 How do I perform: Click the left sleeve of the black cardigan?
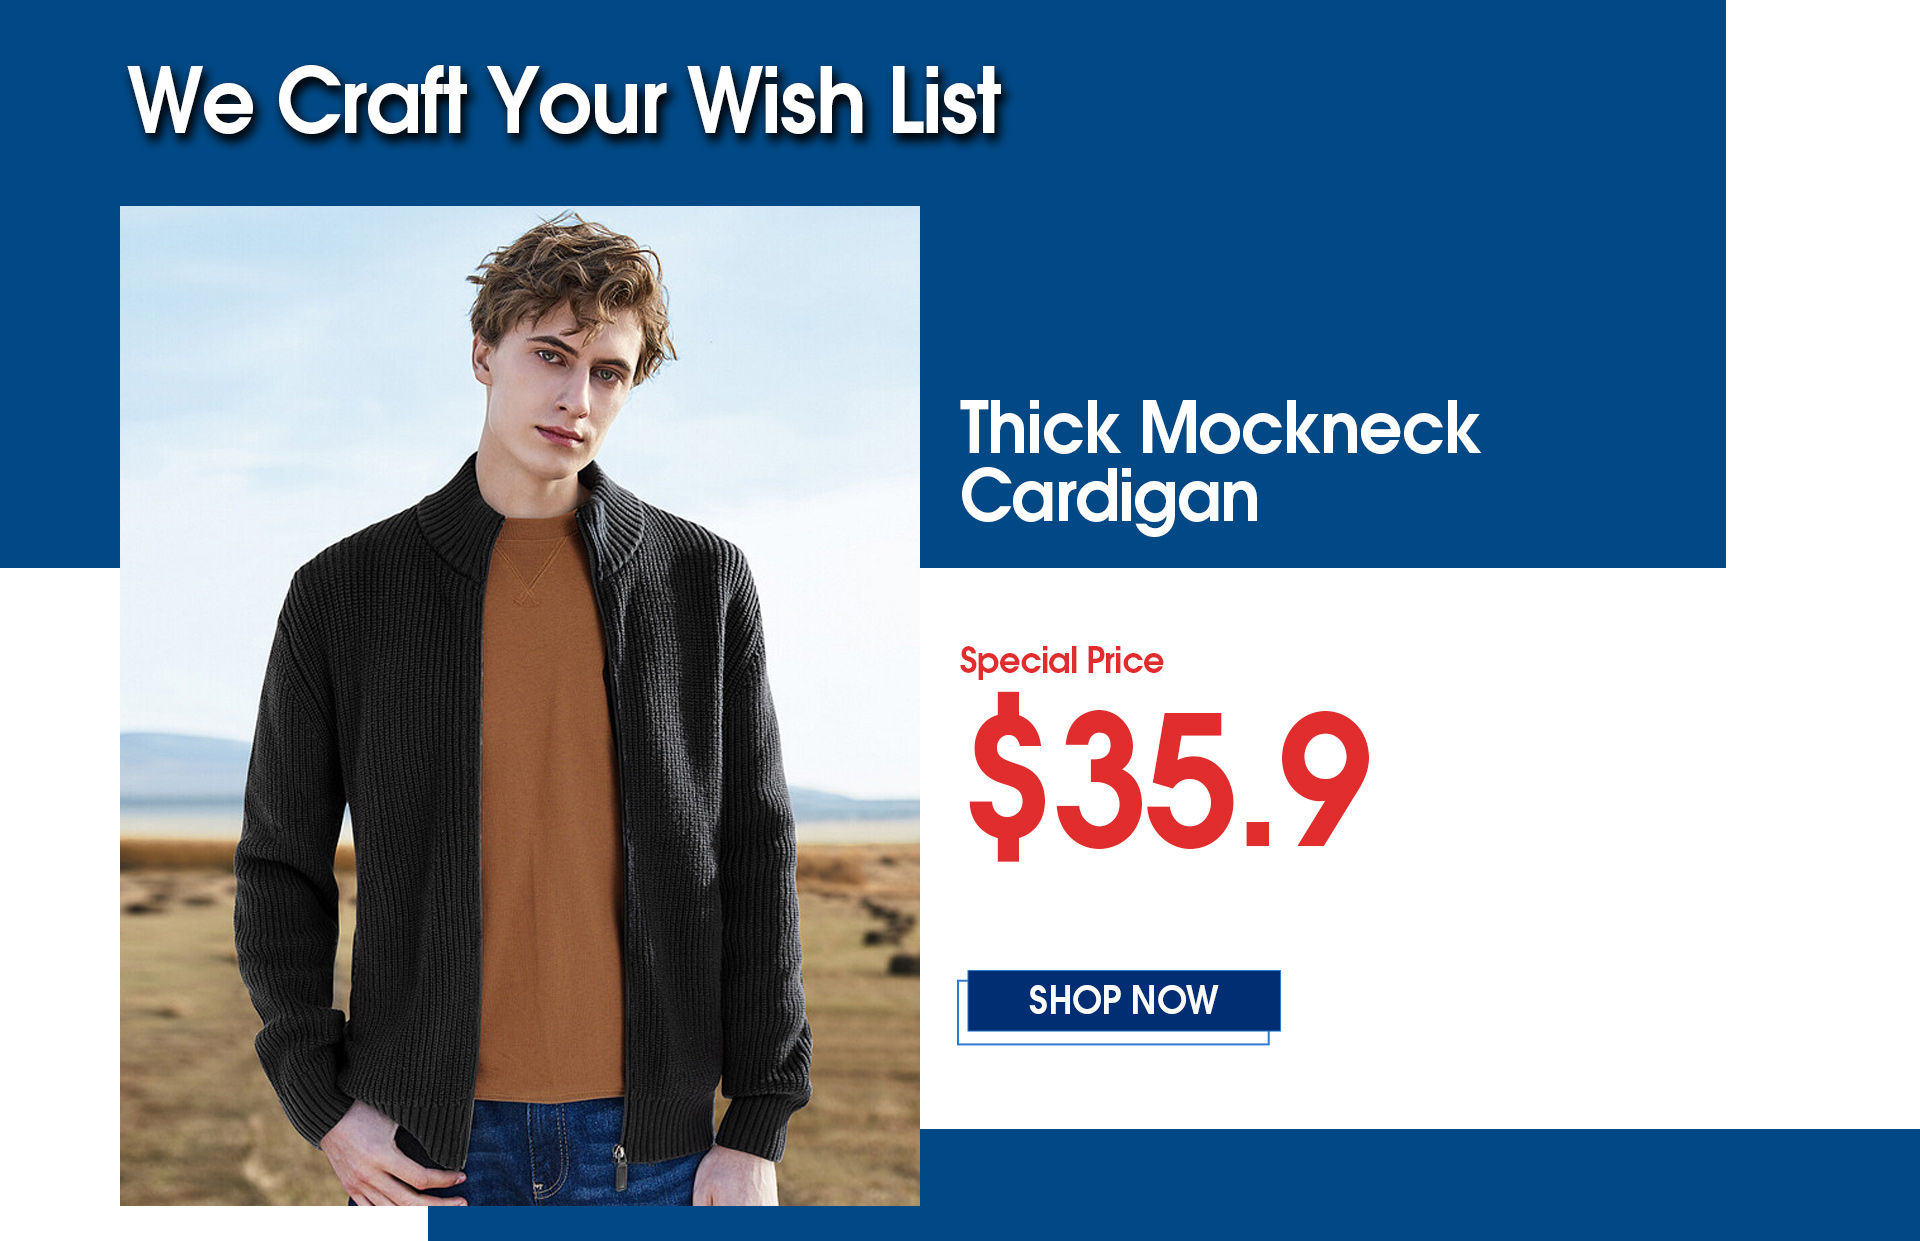[x=290, y=850]
